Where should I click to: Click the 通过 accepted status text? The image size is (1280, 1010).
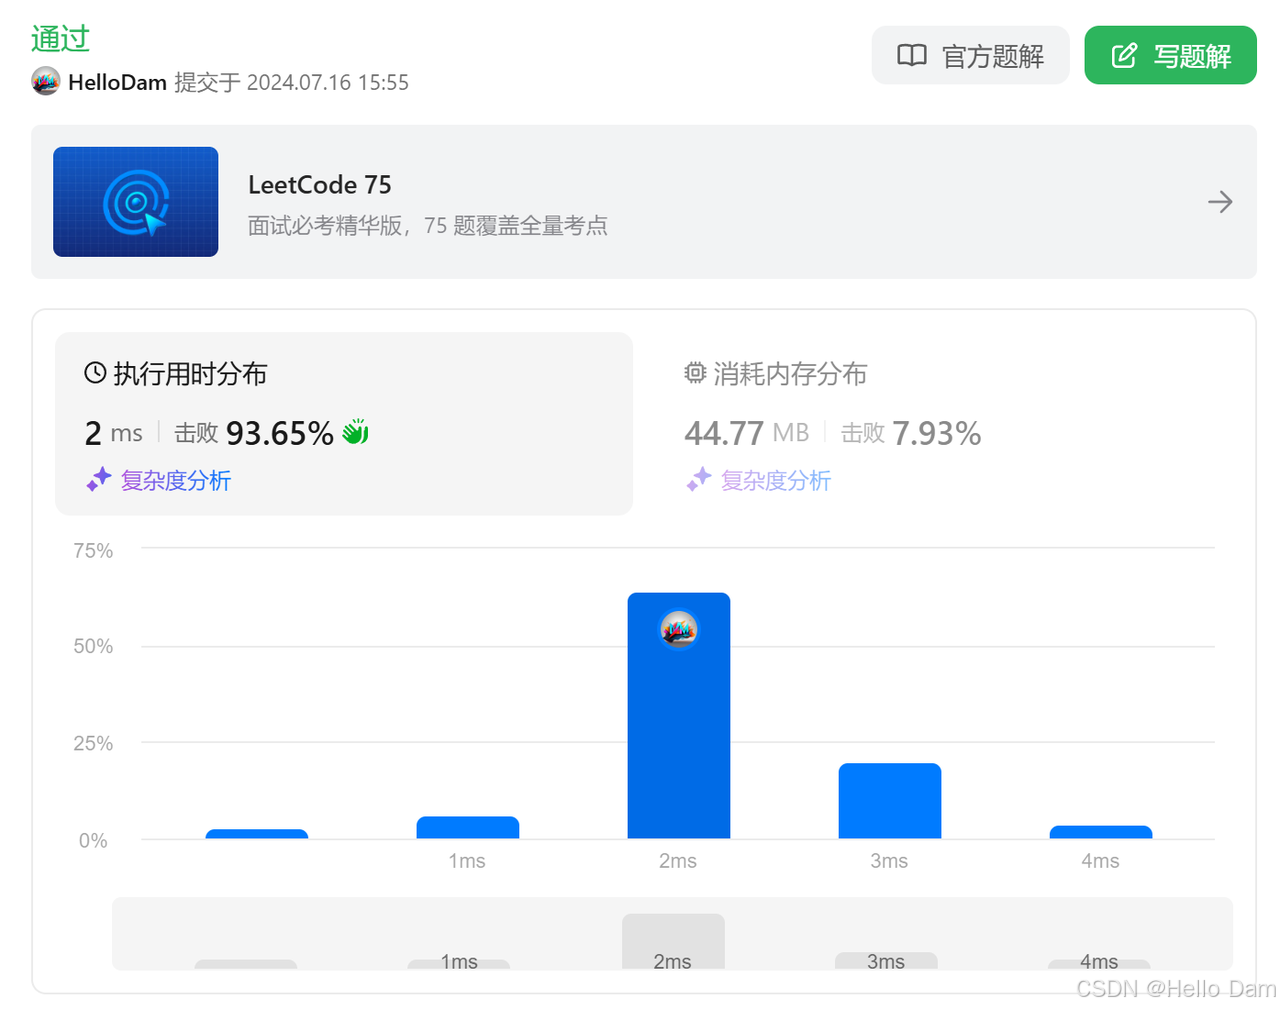tap(61, 38)
